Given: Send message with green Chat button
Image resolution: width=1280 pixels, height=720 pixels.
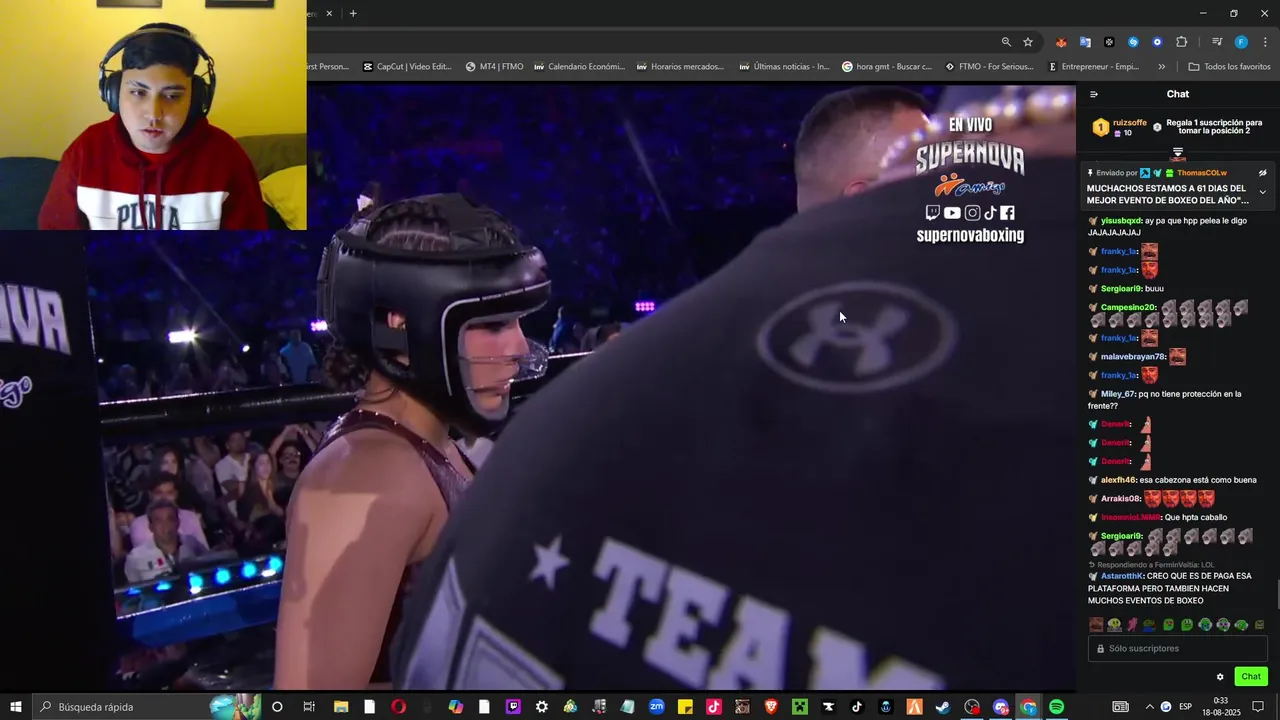Looking at the screenshot, I should (x=1251, y=677).
